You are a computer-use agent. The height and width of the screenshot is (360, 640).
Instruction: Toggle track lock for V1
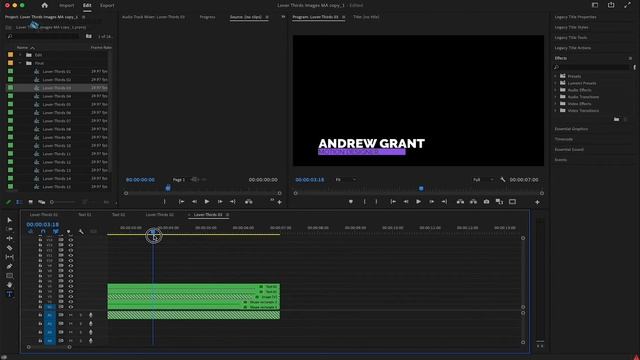(40, 307)
